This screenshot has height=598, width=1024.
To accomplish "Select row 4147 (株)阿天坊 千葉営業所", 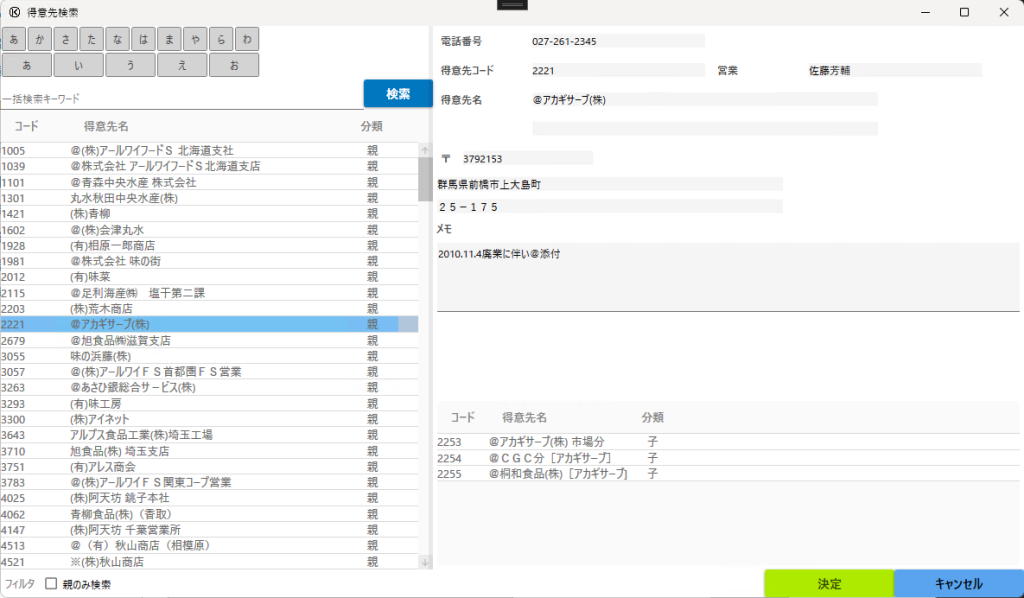I will (209, 530).
